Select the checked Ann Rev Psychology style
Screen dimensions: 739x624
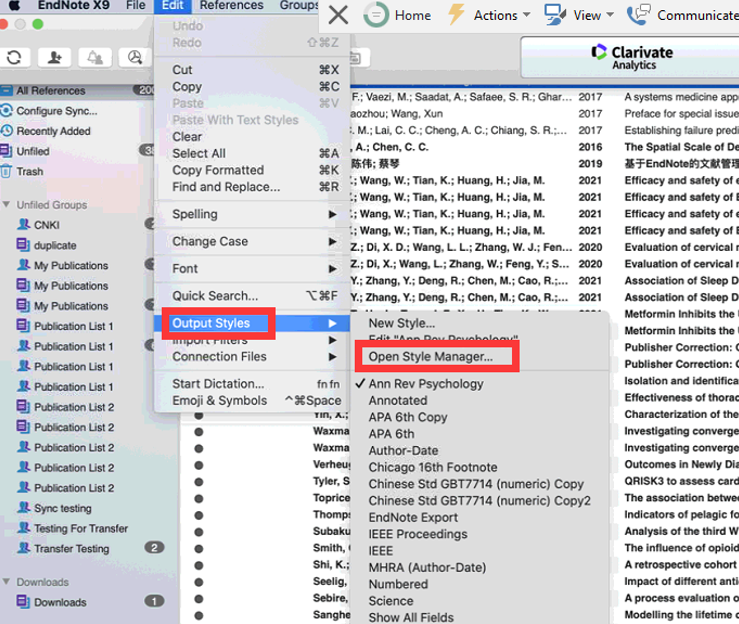pos(426,384)
